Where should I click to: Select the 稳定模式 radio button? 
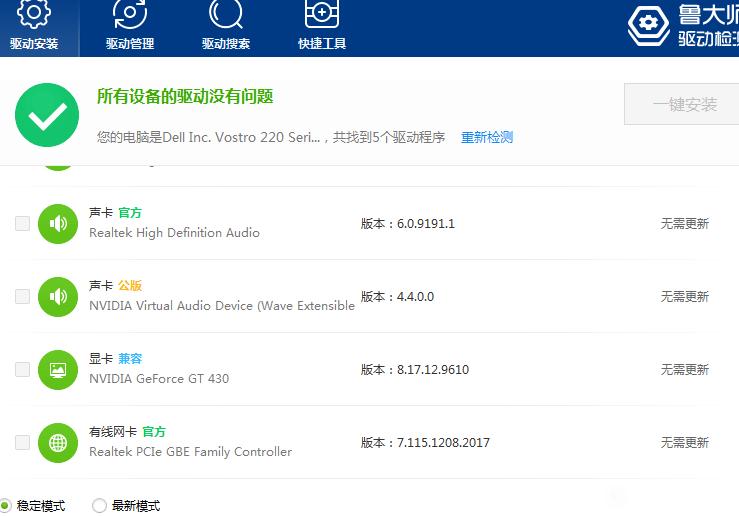5,506
